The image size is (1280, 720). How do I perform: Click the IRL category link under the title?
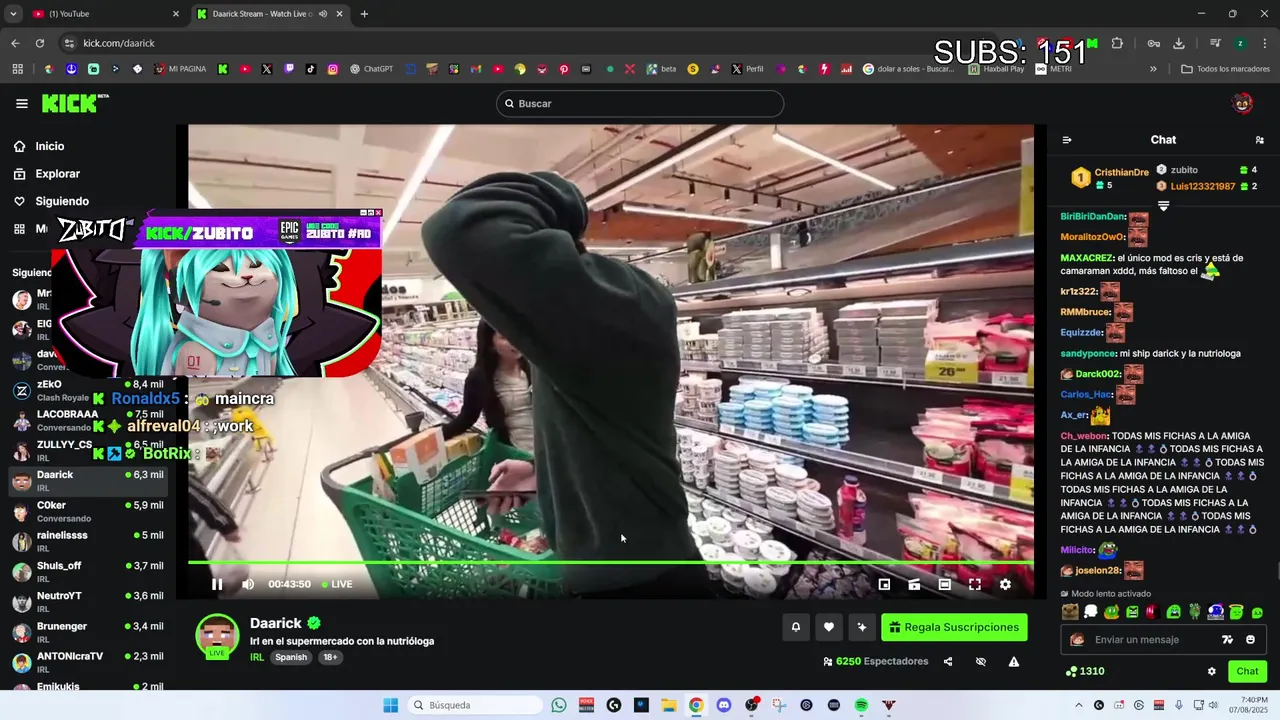click(257, 657)
